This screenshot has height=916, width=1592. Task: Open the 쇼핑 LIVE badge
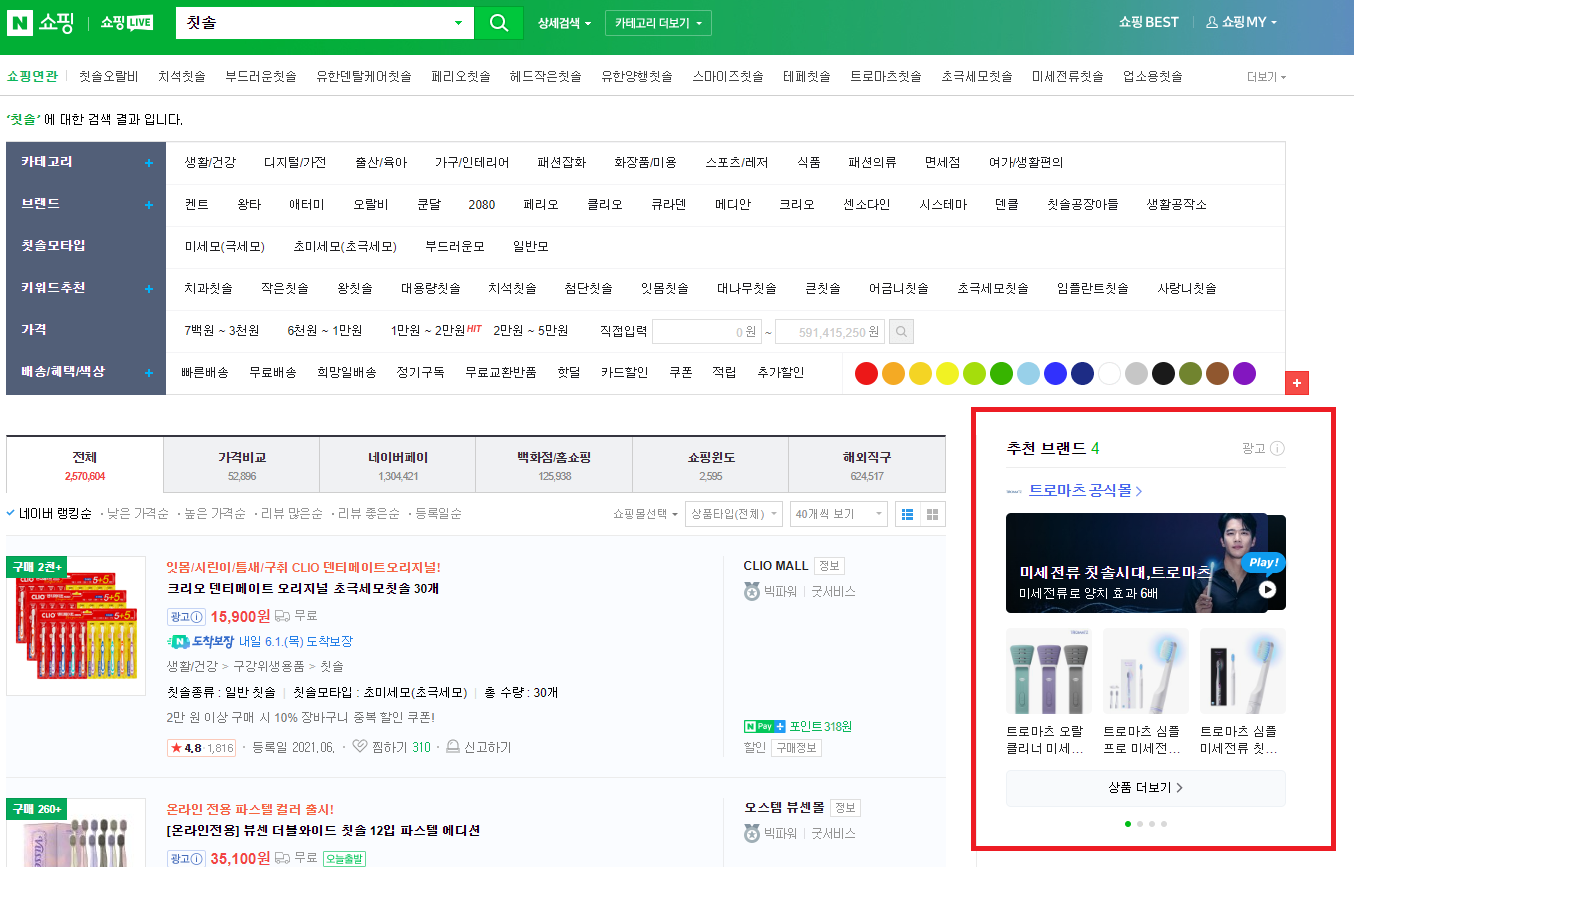(127, 22)
